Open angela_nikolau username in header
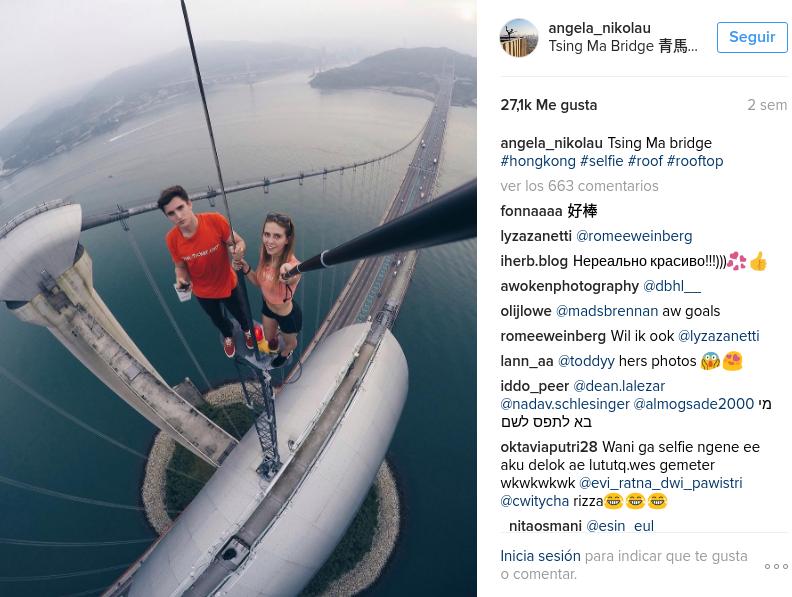The height and width of the screenshot is (597, 792). coord(599,28)
